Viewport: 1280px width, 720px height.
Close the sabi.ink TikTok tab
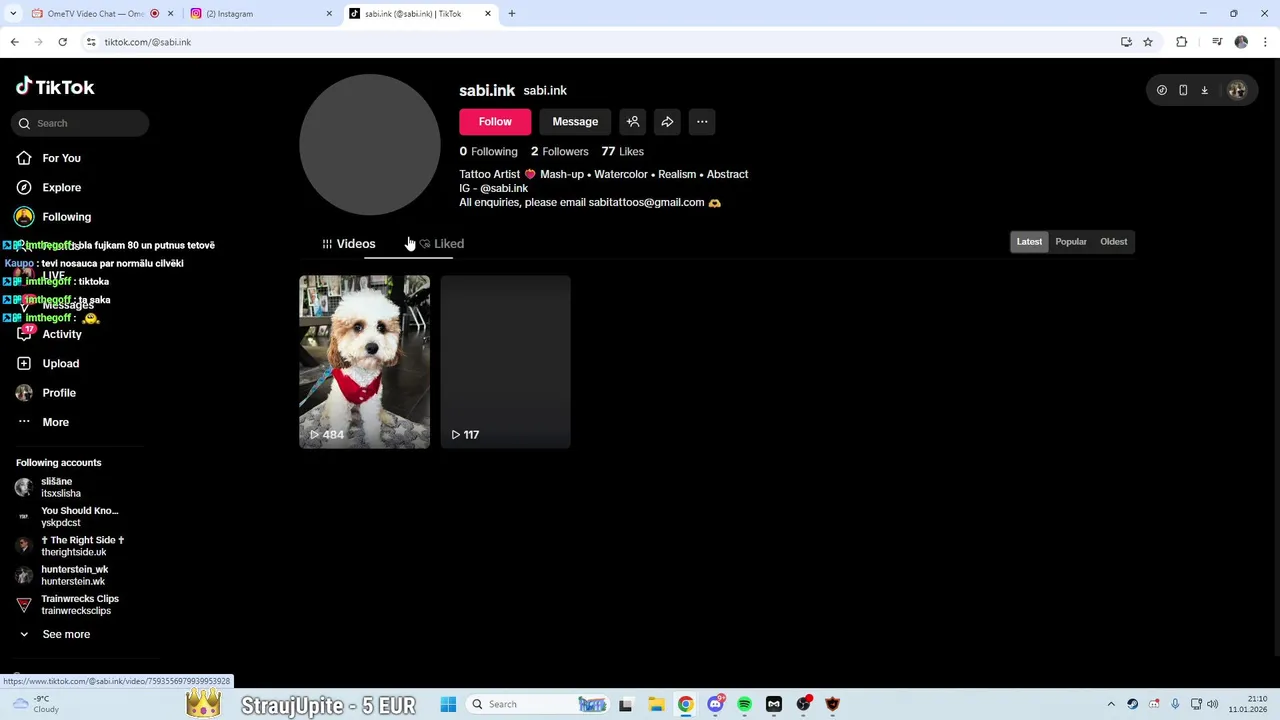[488, 14]
